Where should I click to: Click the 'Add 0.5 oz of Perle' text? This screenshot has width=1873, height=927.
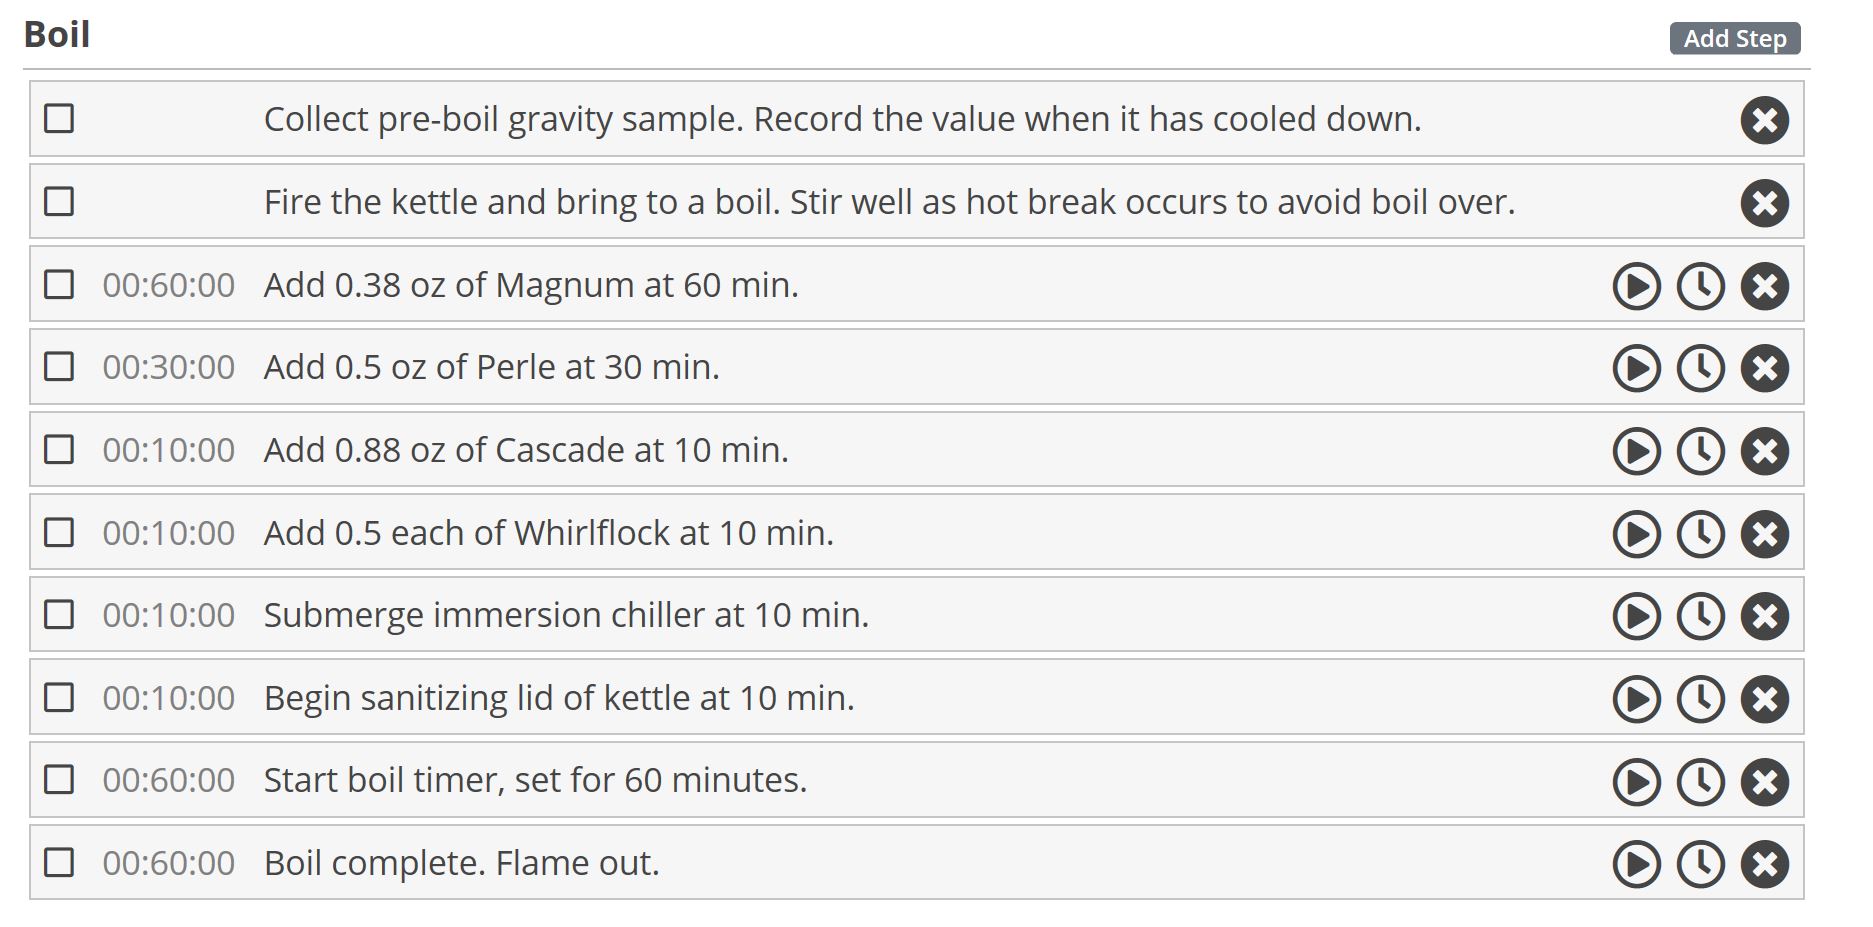(x=491, y=367)
